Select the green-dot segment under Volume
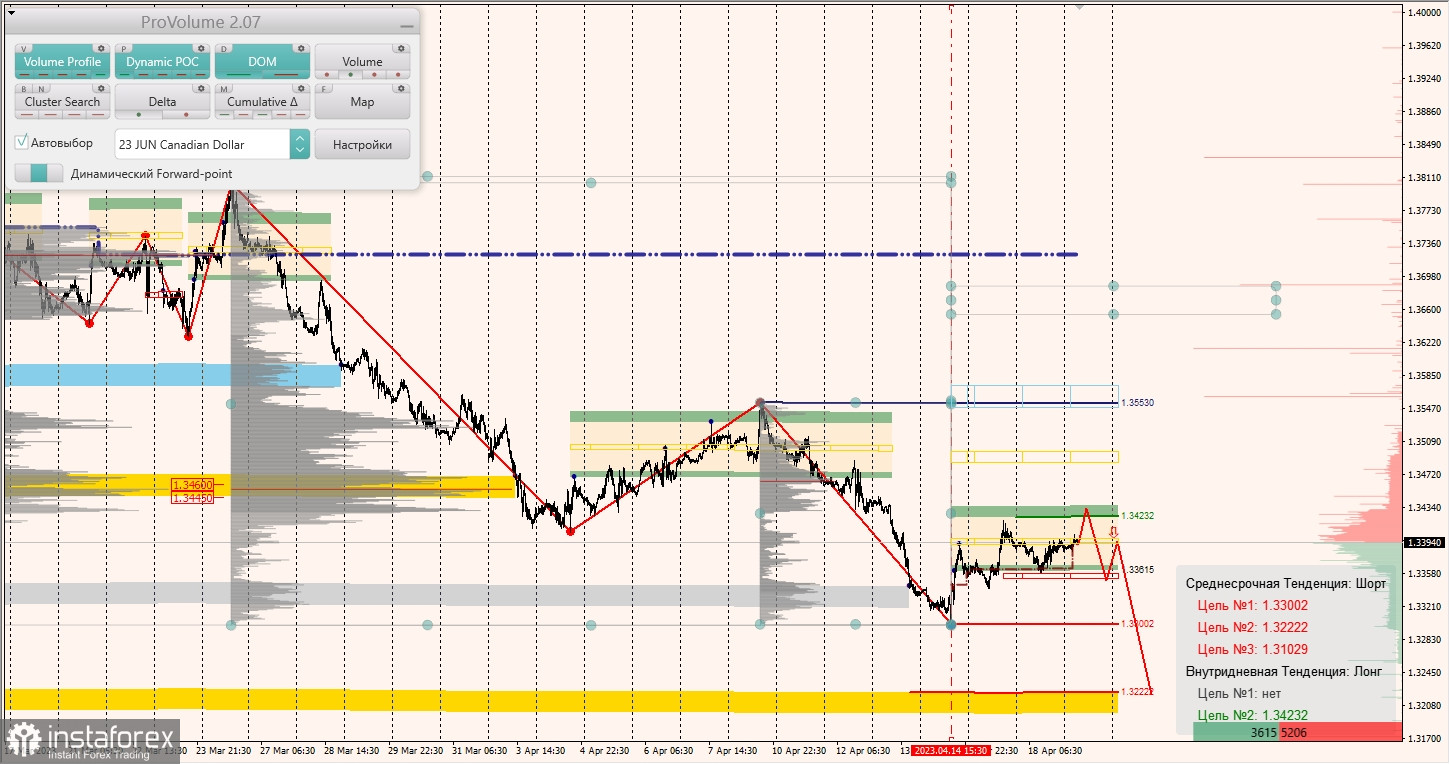This screenshot has height=764, width=1450. coord(350,74)
